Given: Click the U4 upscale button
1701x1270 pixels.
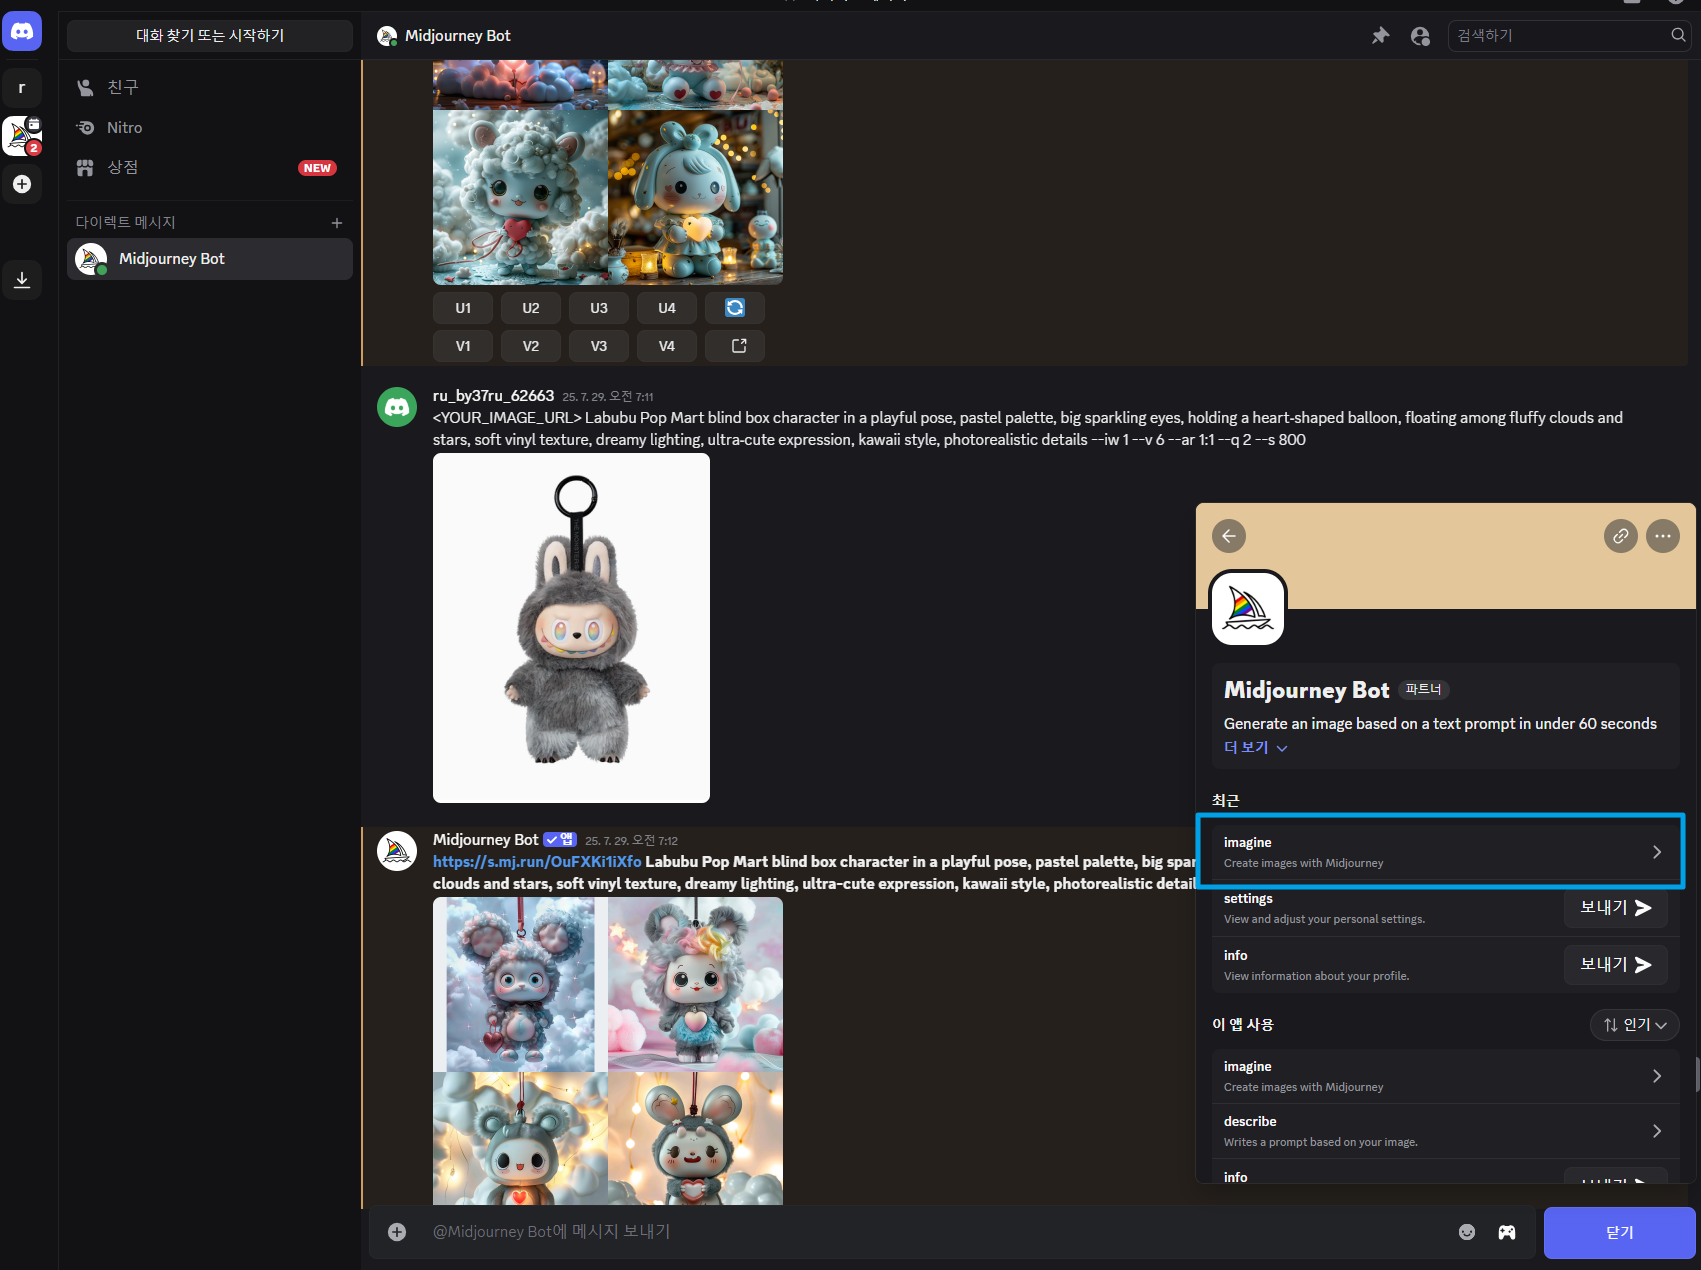Looking at the screenshot, I should pyautogui.click(x=667, y=308).
